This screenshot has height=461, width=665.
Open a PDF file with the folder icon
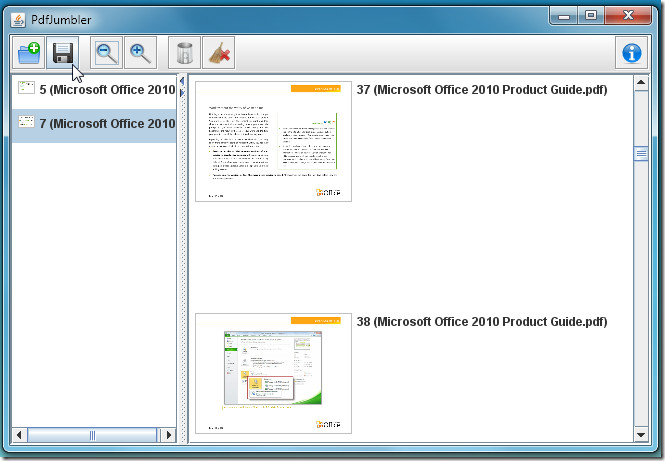tap(28, 53)
